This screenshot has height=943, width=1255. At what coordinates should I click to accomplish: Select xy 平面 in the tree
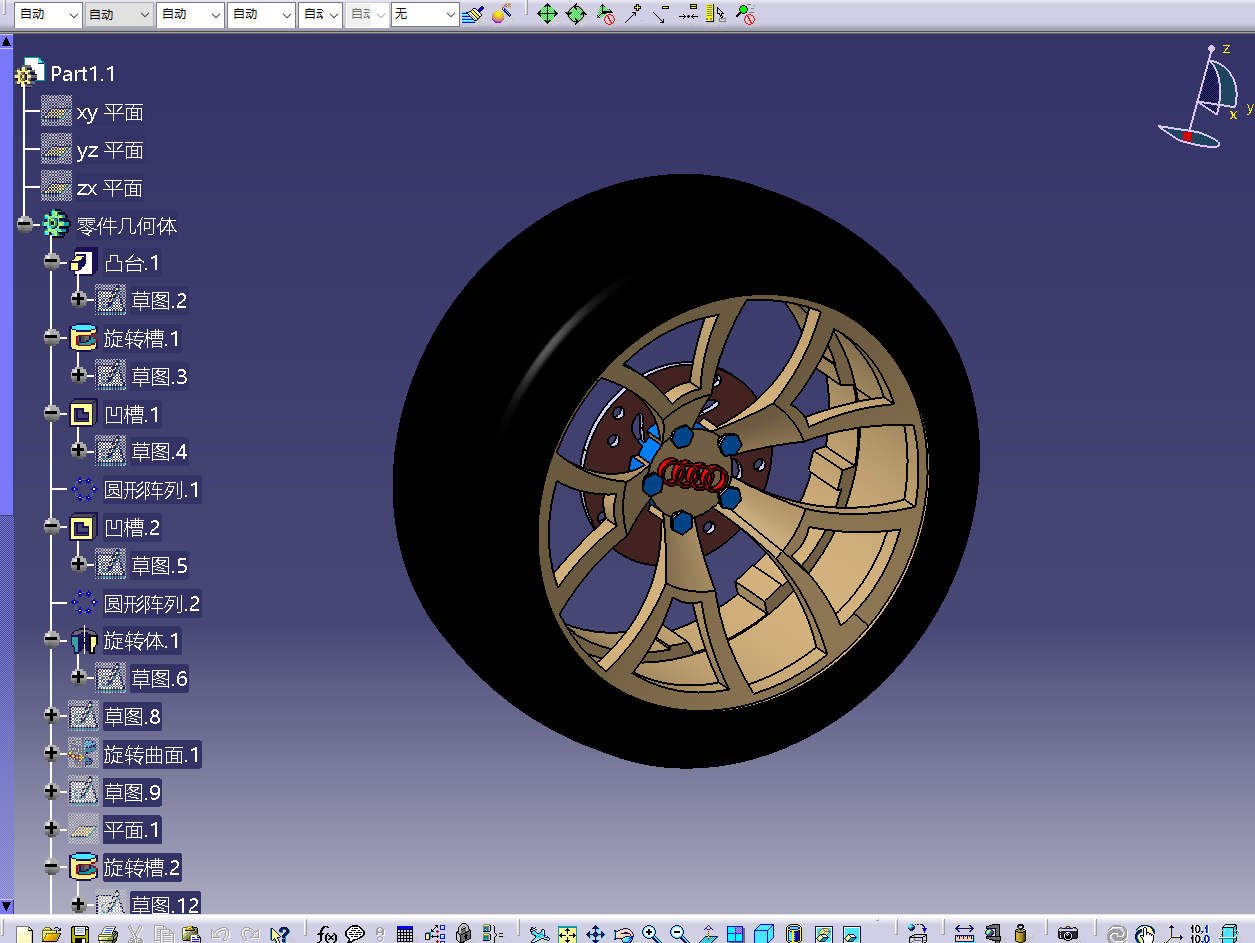pyautogui.click(x=109, y=113)
